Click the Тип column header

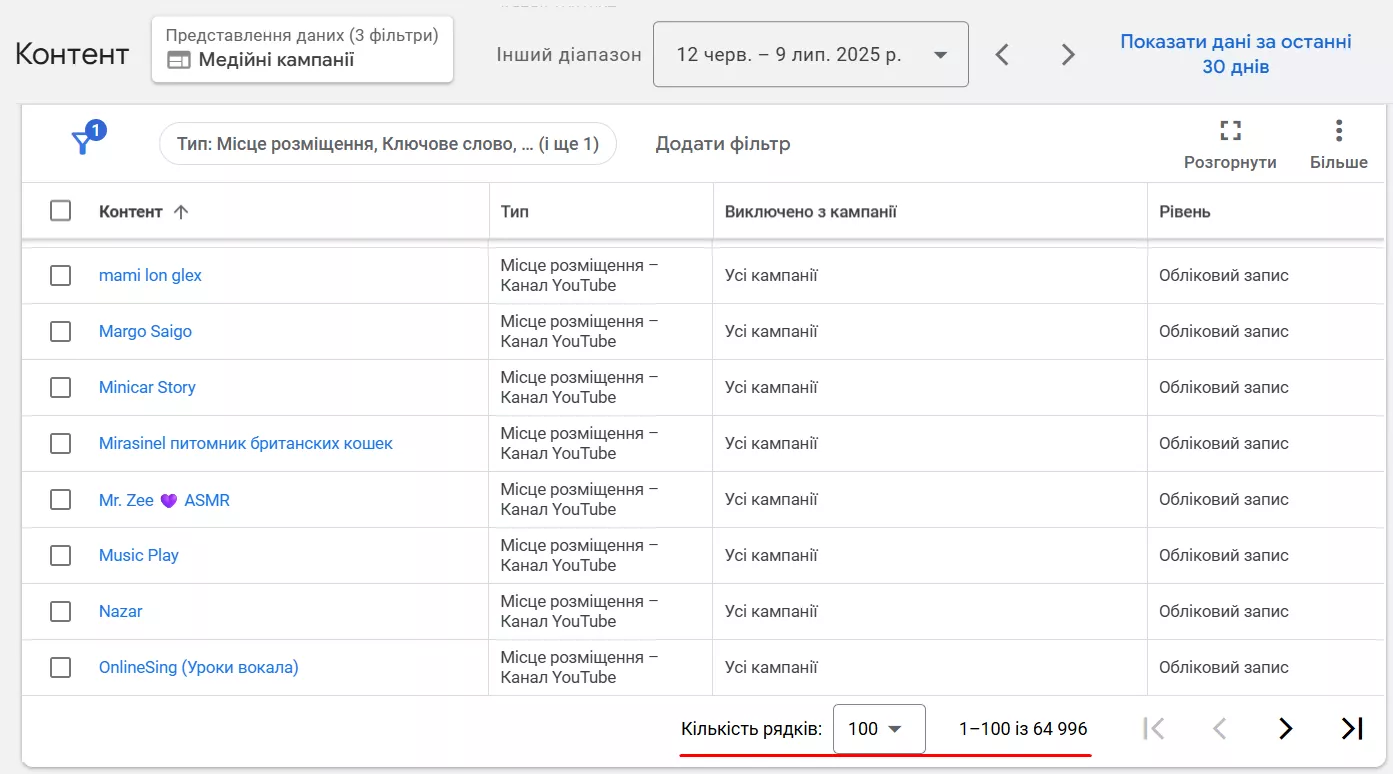pos(515,211)
